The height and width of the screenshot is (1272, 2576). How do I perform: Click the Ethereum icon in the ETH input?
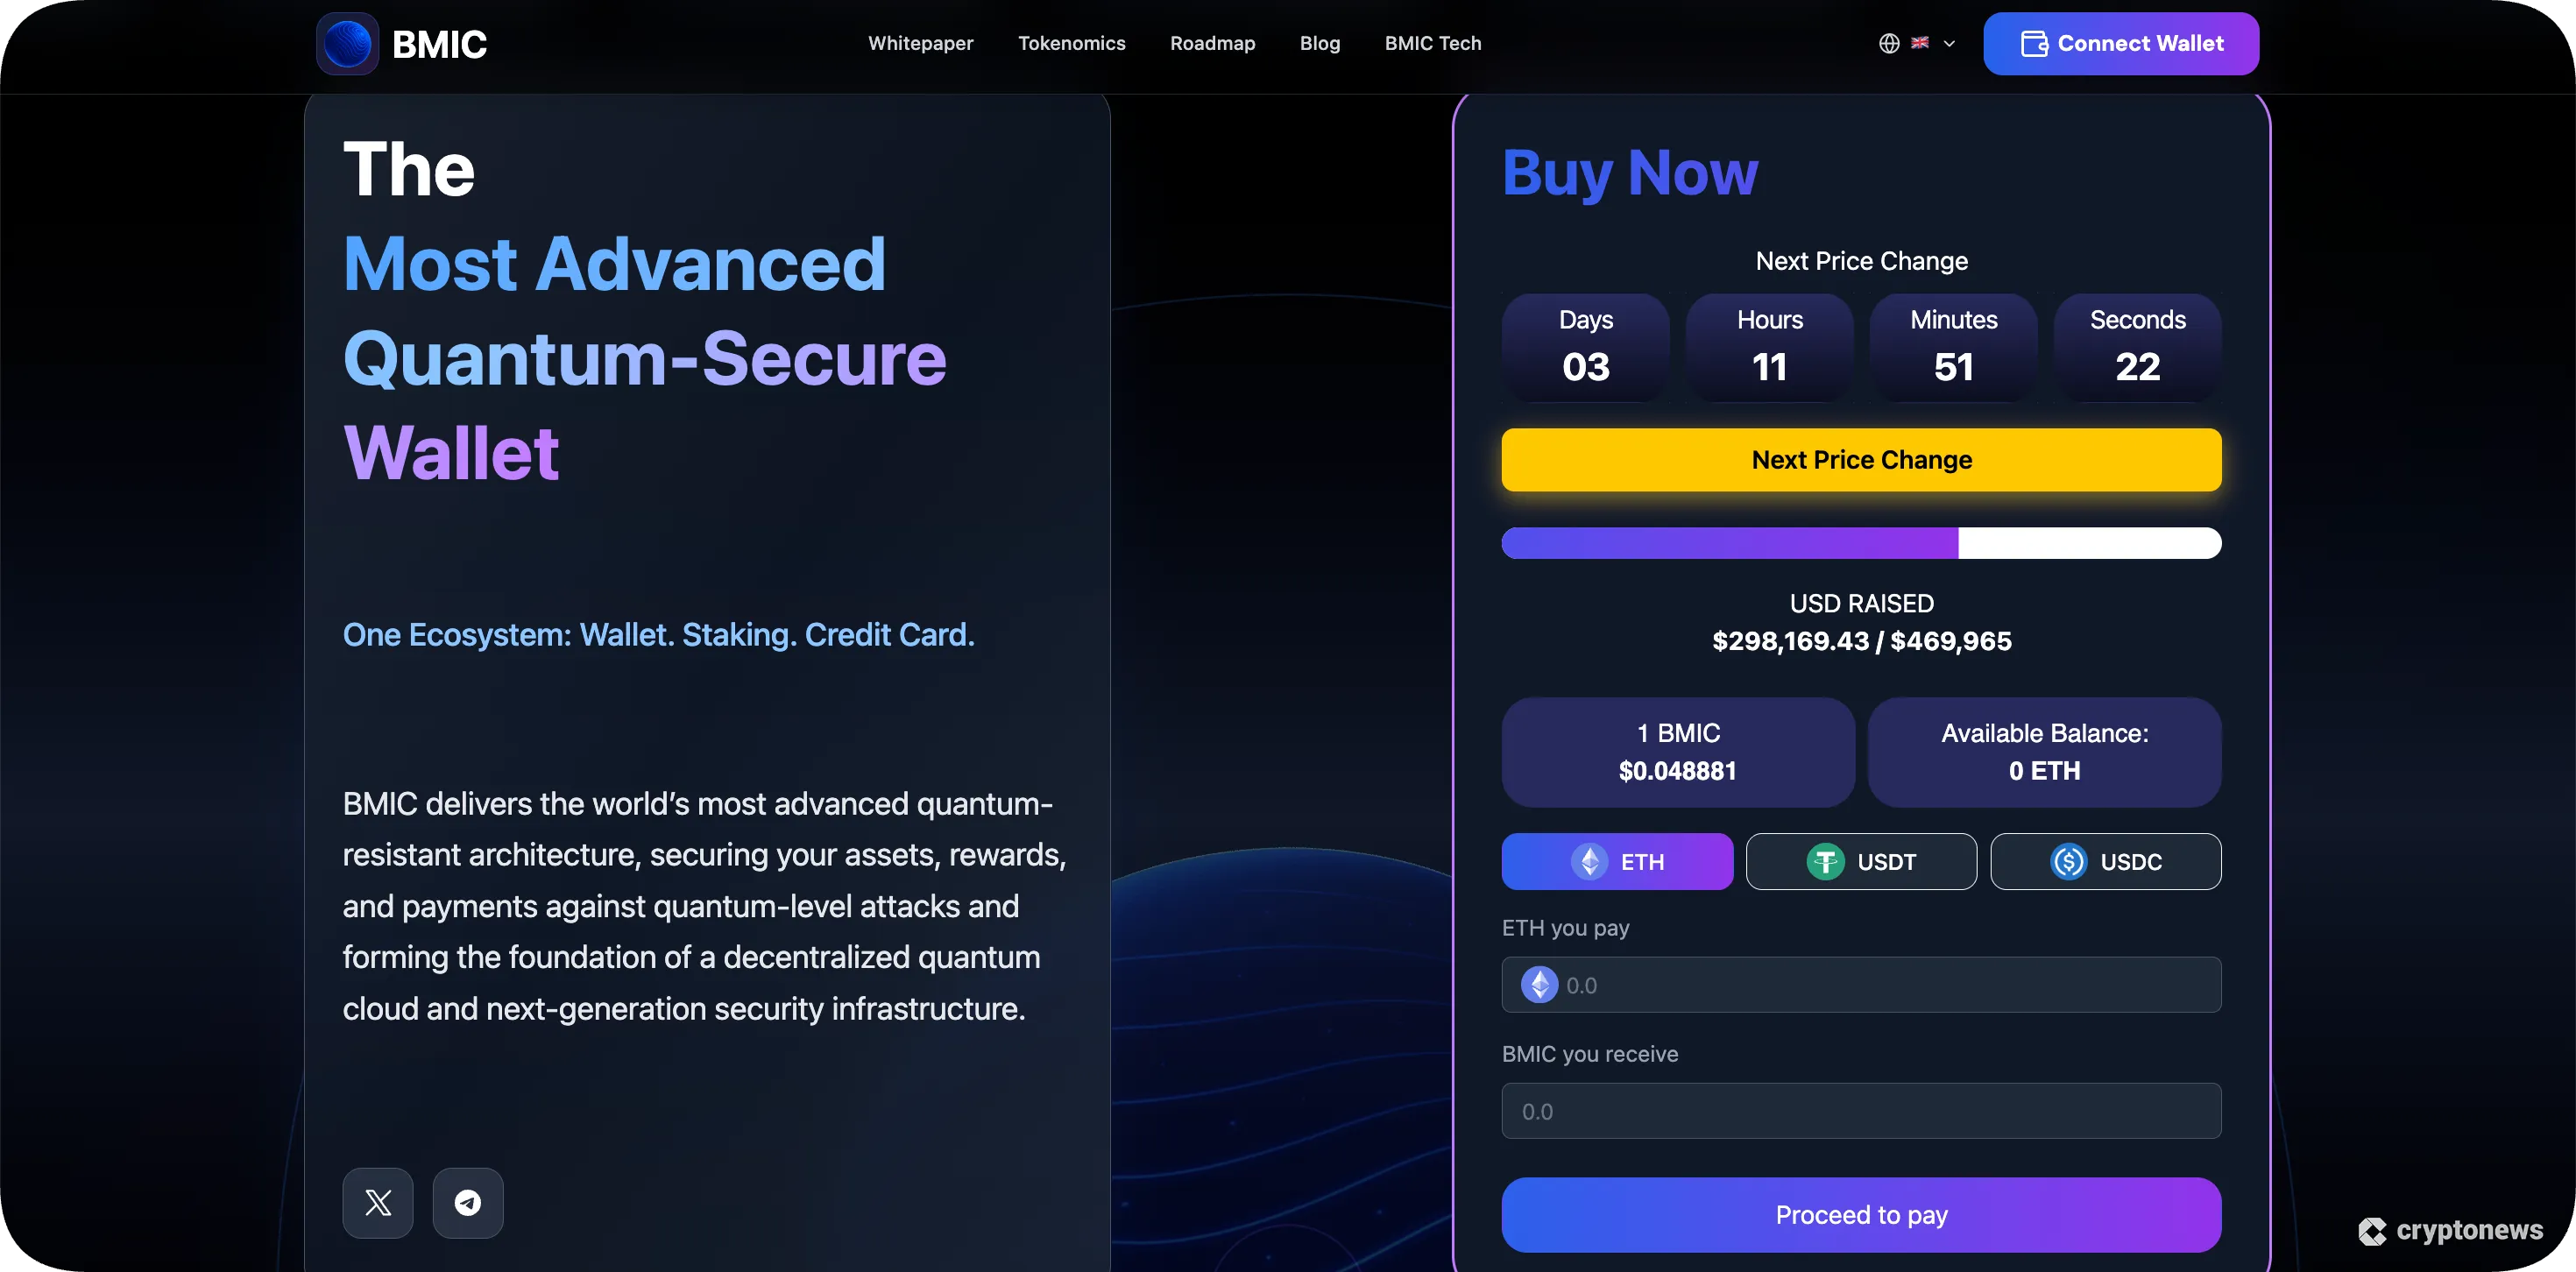point(1540,985)
